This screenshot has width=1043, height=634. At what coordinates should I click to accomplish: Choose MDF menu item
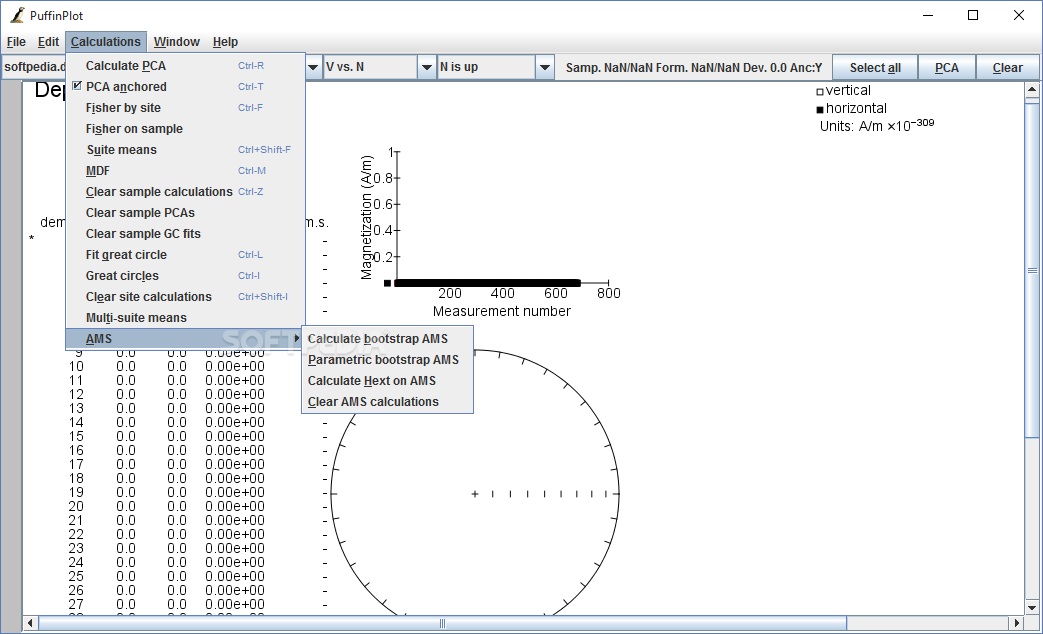(186, 171)
